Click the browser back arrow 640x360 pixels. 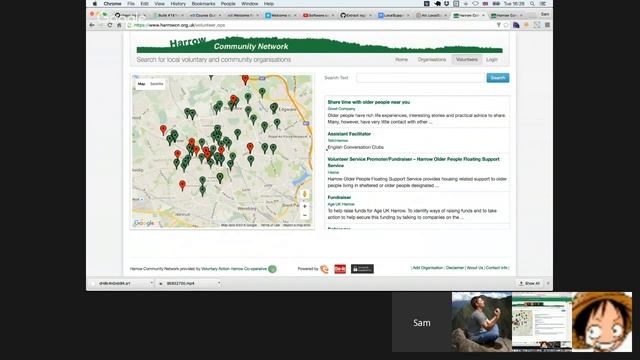[x=92, y=25]
